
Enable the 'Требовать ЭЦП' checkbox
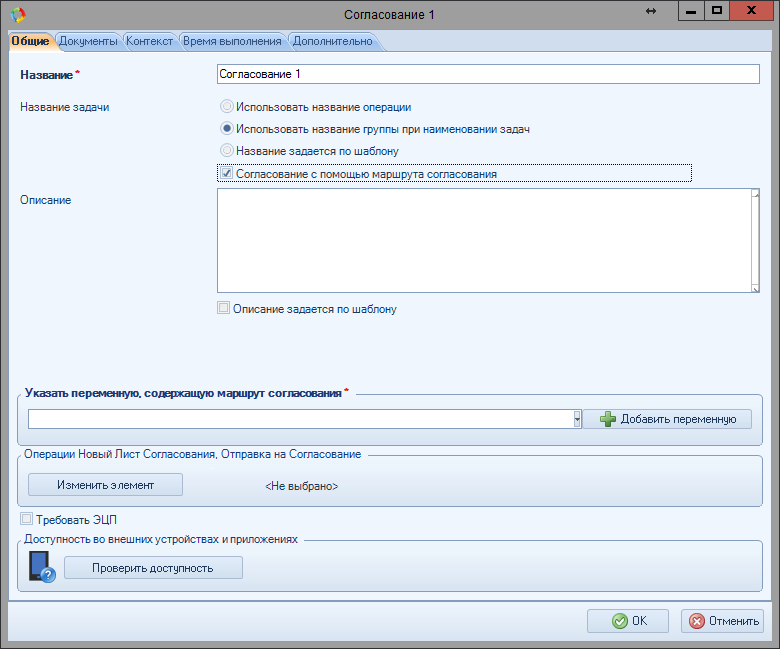click(x=27, y=520)
